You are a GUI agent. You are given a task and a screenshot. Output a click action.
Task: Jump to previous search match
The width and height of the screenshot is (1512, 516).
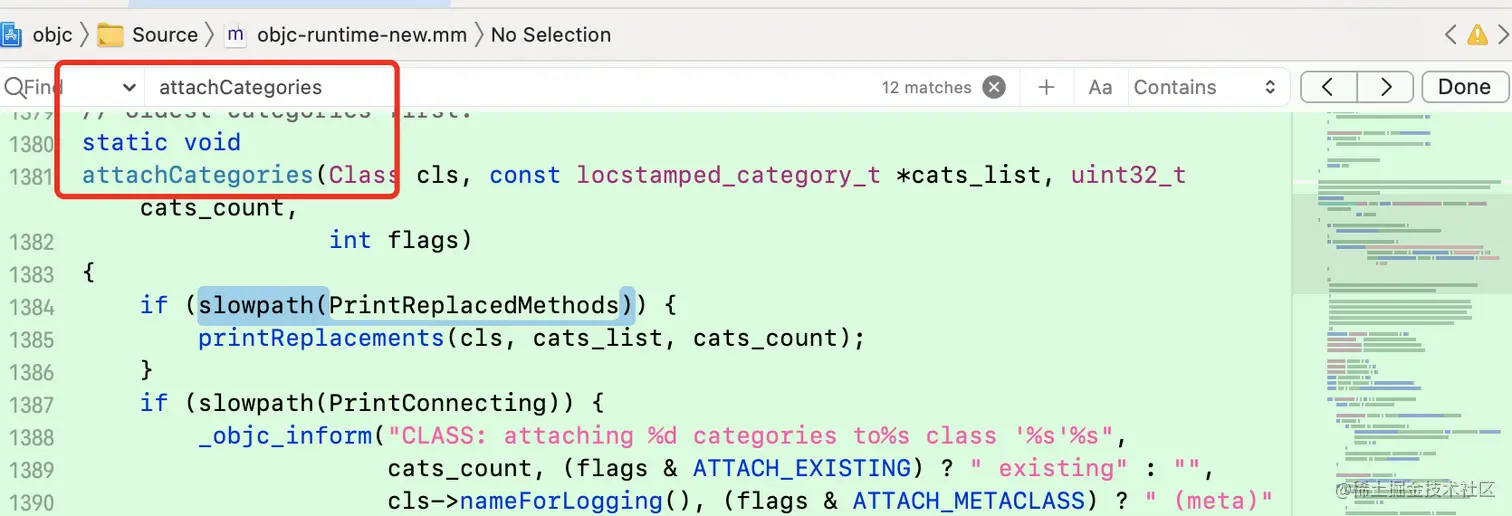click(1328, 87)
